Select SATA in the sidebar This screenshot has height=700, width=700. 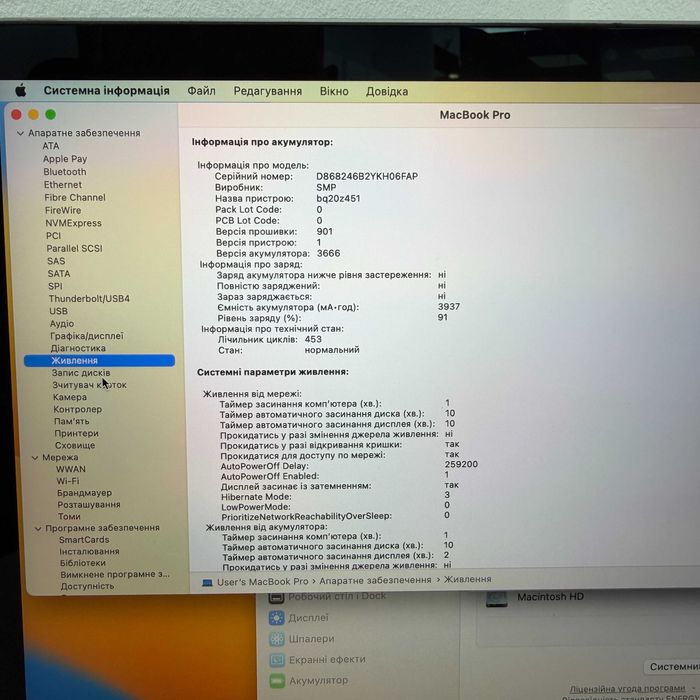[x=59, y=274]
